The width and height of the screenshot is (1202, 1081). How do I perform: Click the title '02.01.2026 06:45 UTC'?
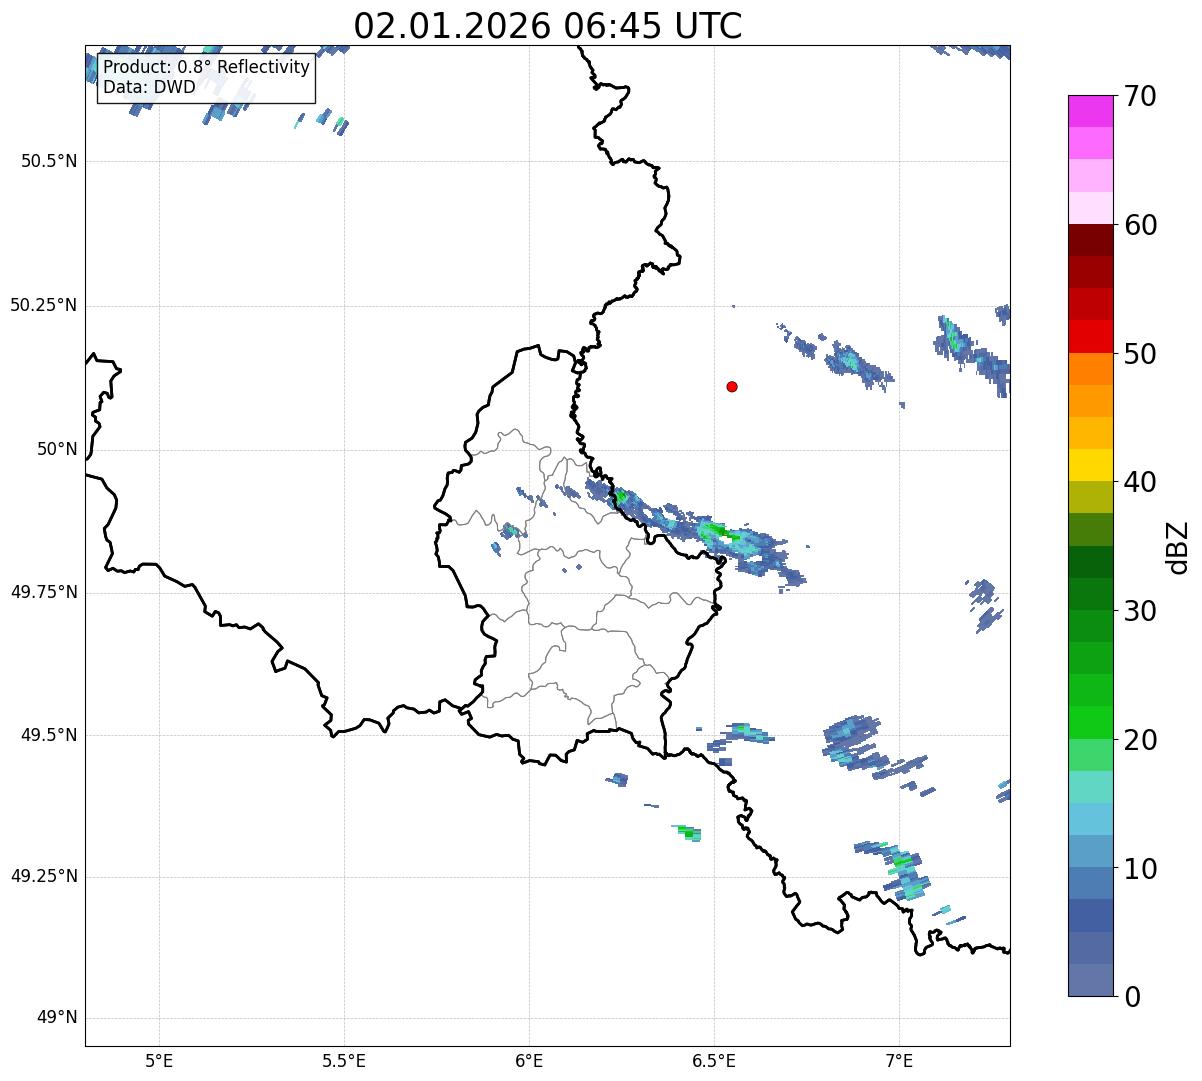pyautogui.click(x=548, y=26)
